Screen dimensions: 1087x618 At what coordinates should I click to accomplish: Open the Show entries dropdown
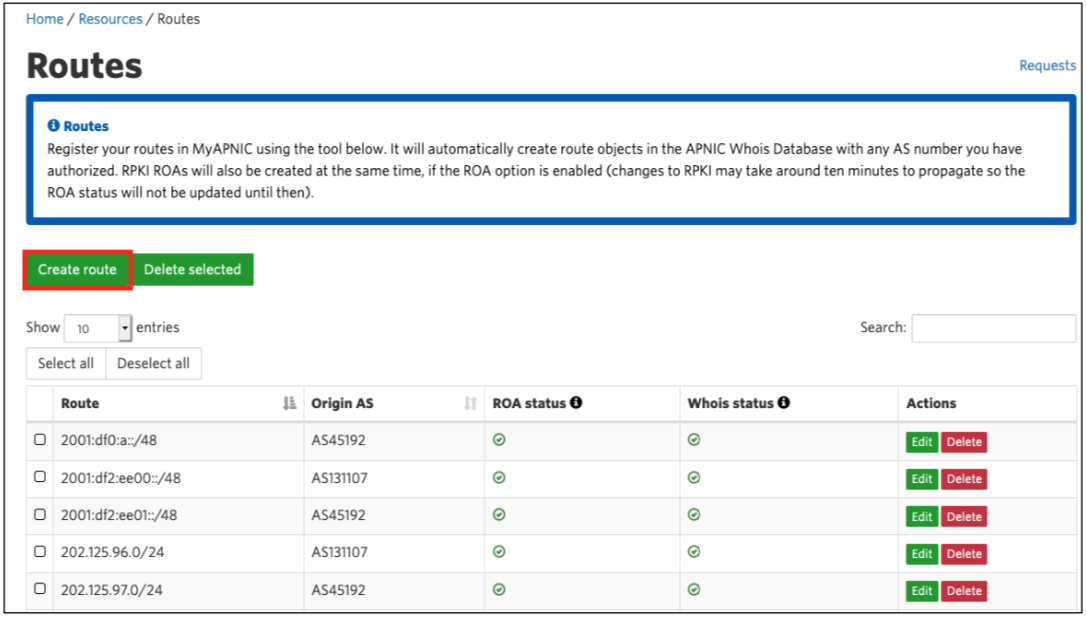point(98,328)
